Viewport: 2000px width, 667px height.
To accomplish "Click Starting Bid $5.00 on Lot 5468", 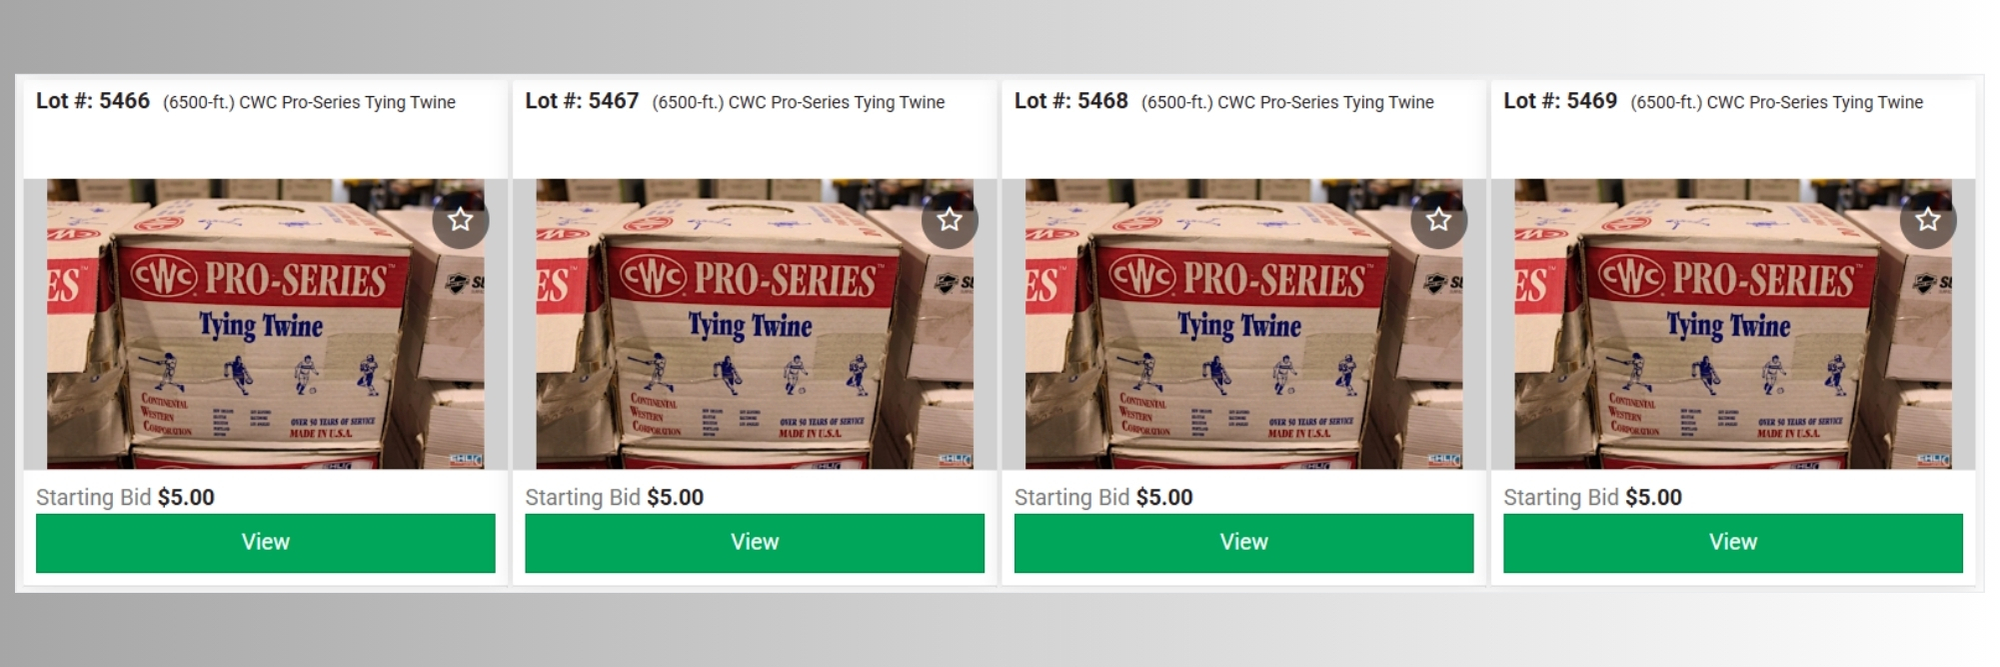I will pos(1103,497).
